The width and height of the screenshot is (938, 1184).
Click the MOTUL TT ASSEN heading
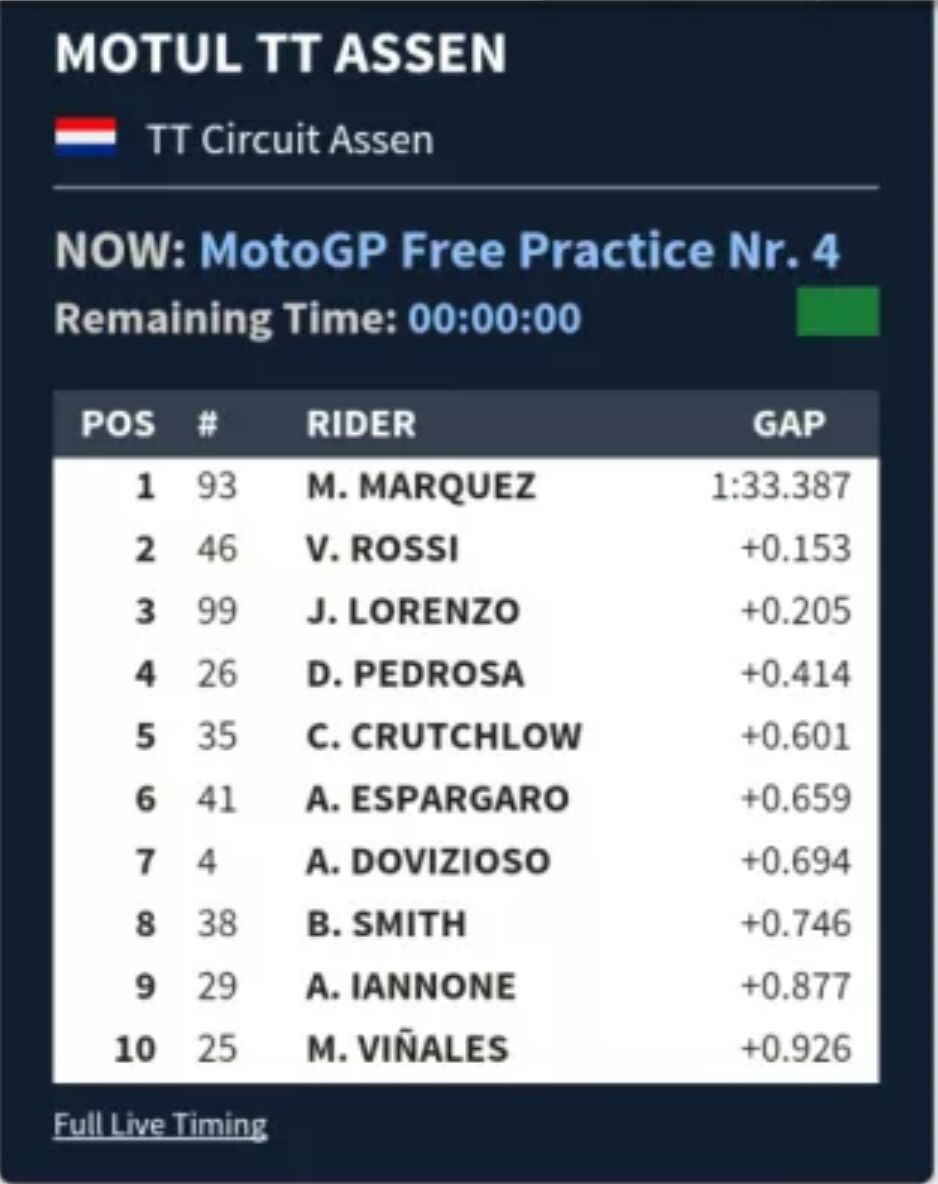281,54
